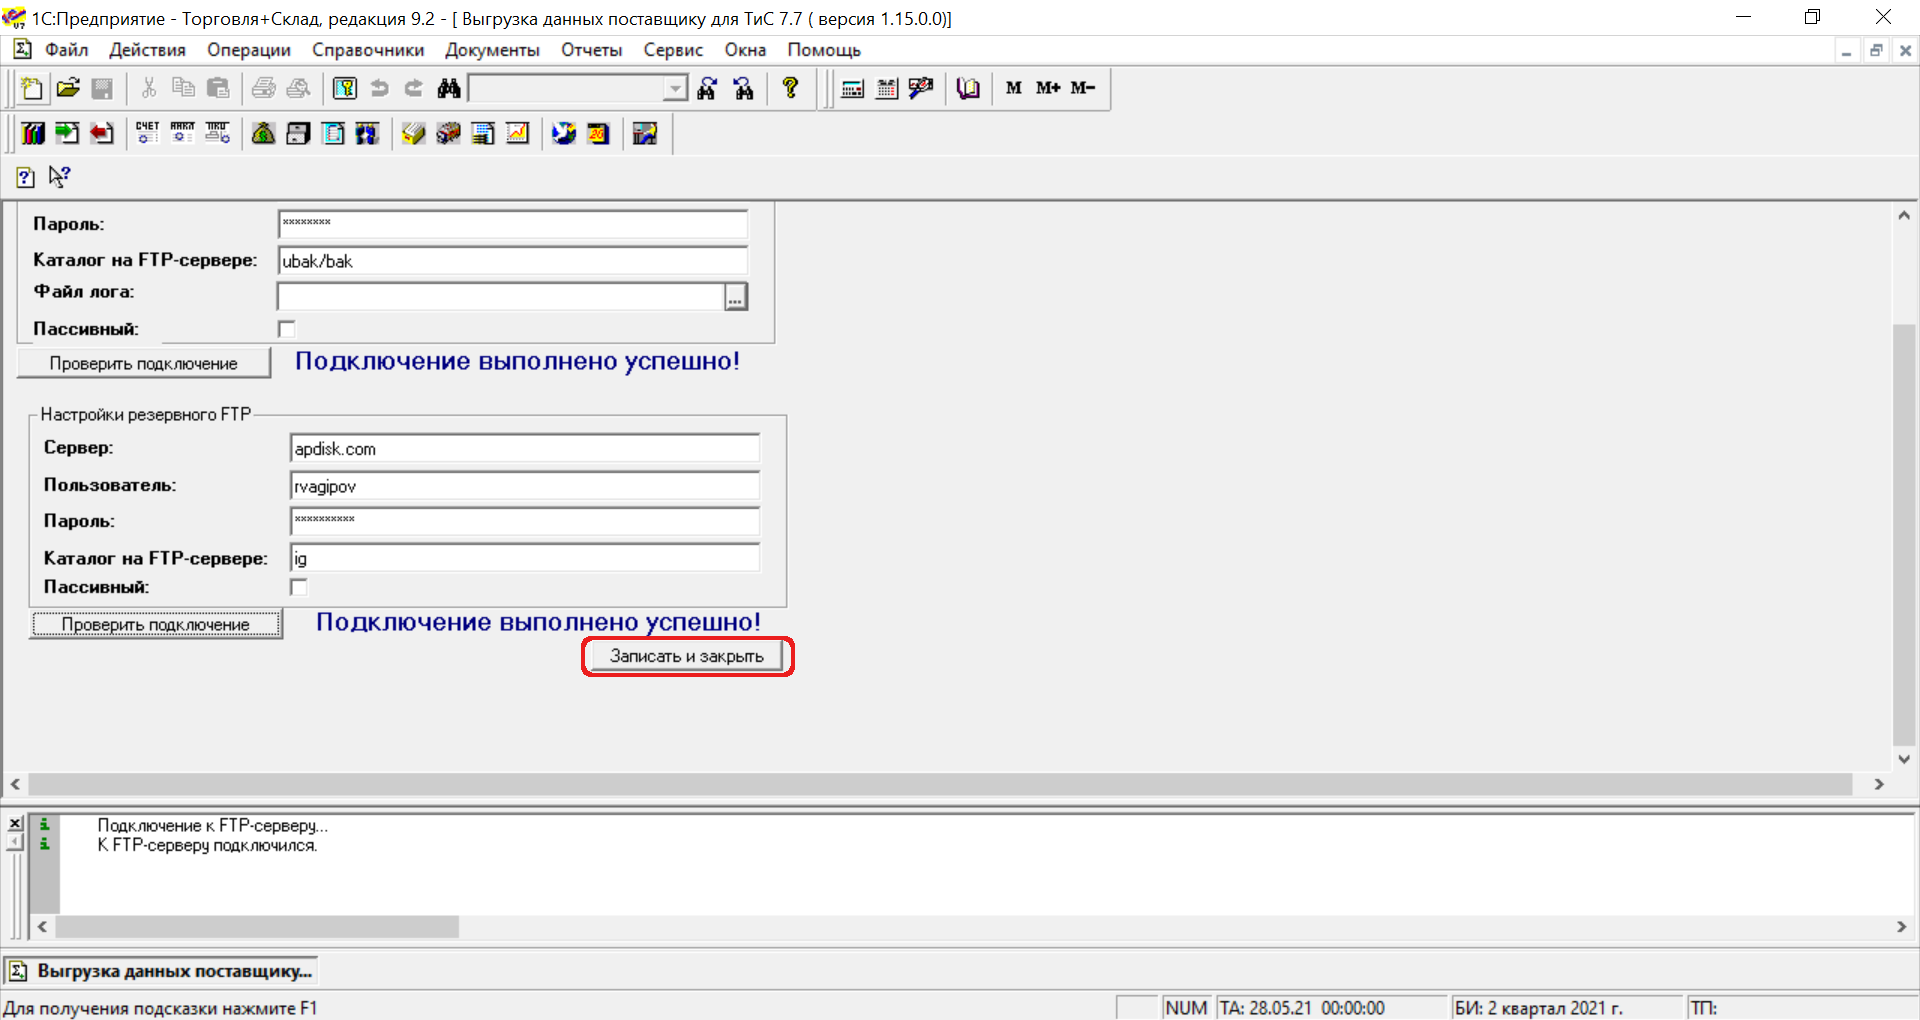Click the message panel horizontal scrollbar thumb
Image resolution: width=1920 pixels, height=1020 pixels.
click(257, 927)
